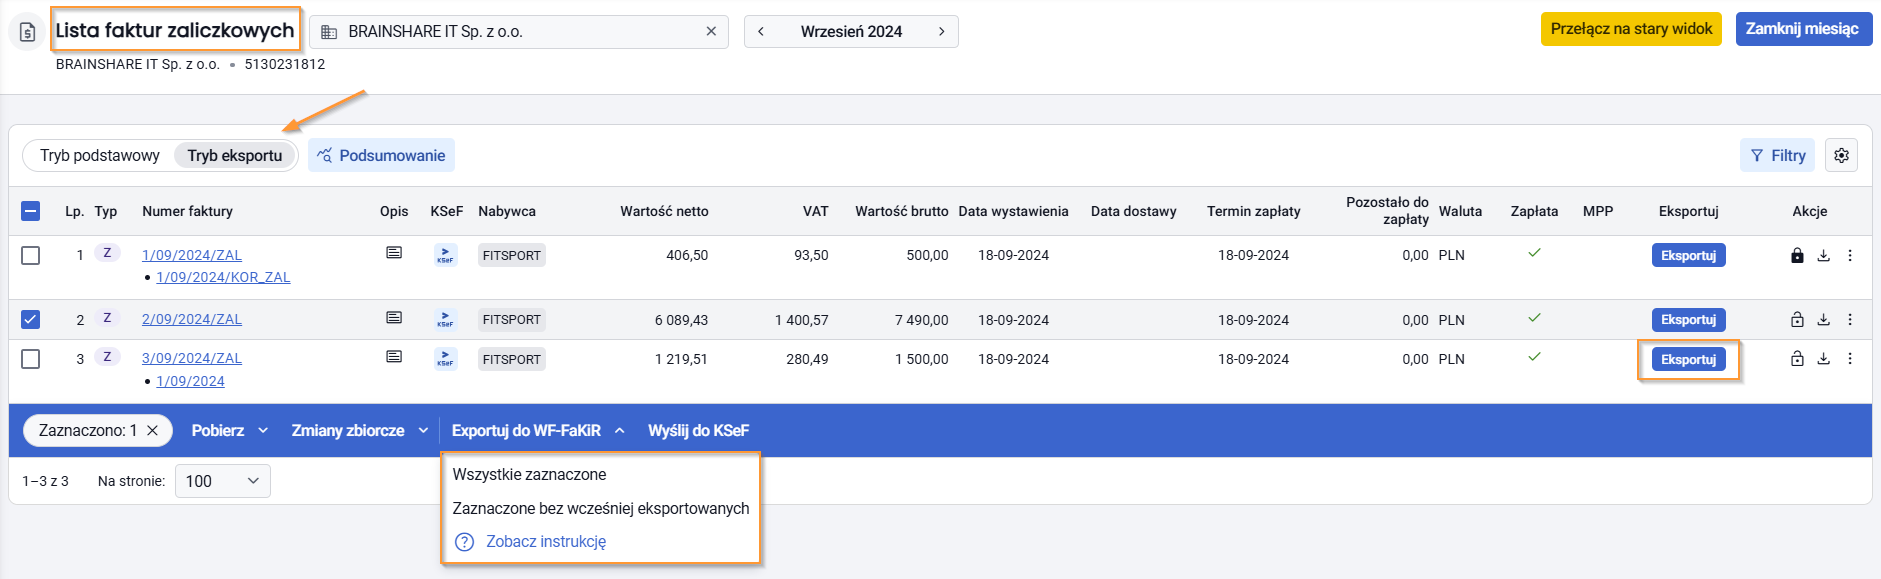Click the open lock icon on 3/09/2024/ZAL
Viewport: 1881px width, 579px height.
pos(1797,358)
